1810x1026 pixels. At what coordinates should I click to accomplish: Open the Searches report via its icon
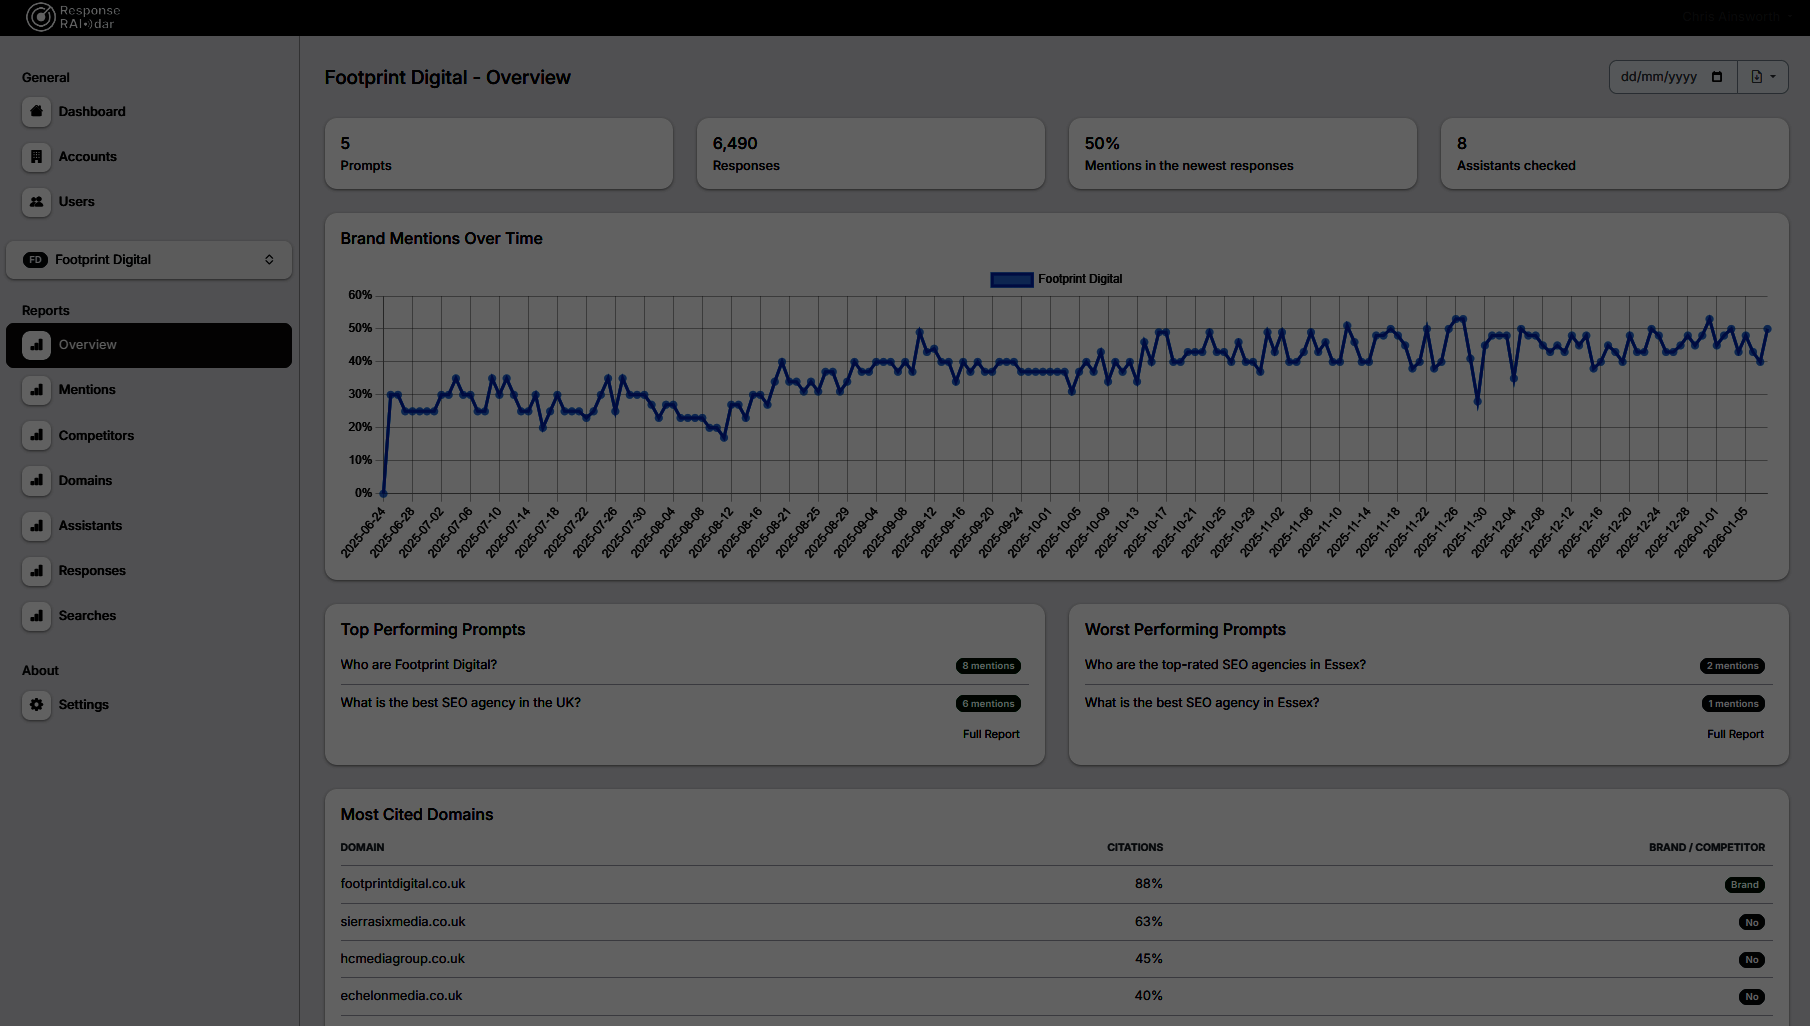(36, 616)
